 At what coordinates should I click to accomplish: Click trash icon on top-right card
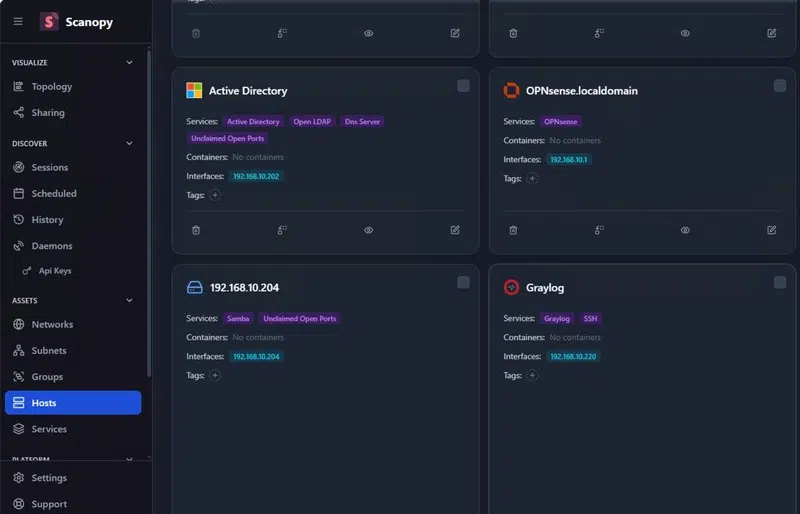(x=513, y=33)
